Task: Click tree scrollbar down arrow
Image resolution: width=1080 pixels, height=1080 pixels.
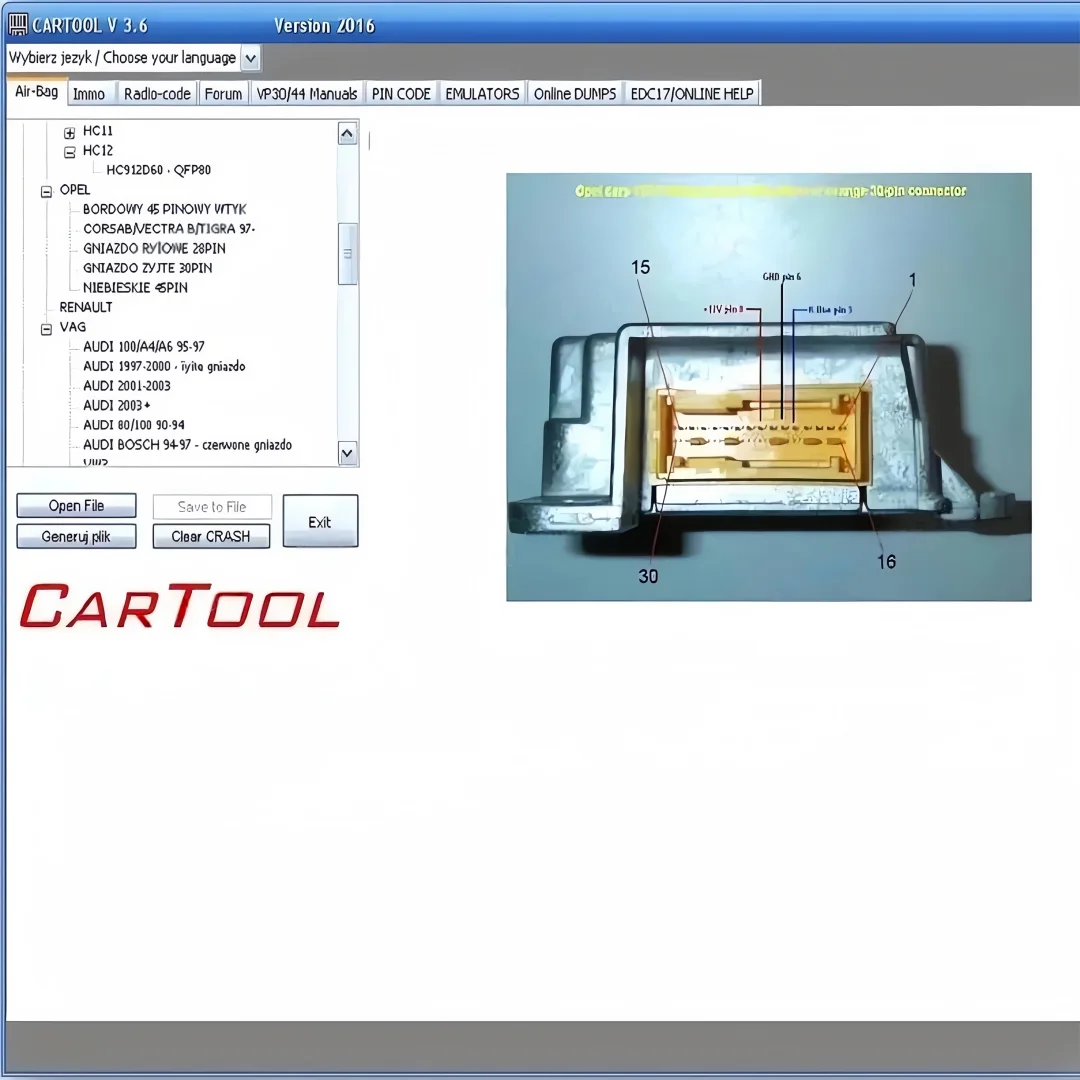Action: 347,453
